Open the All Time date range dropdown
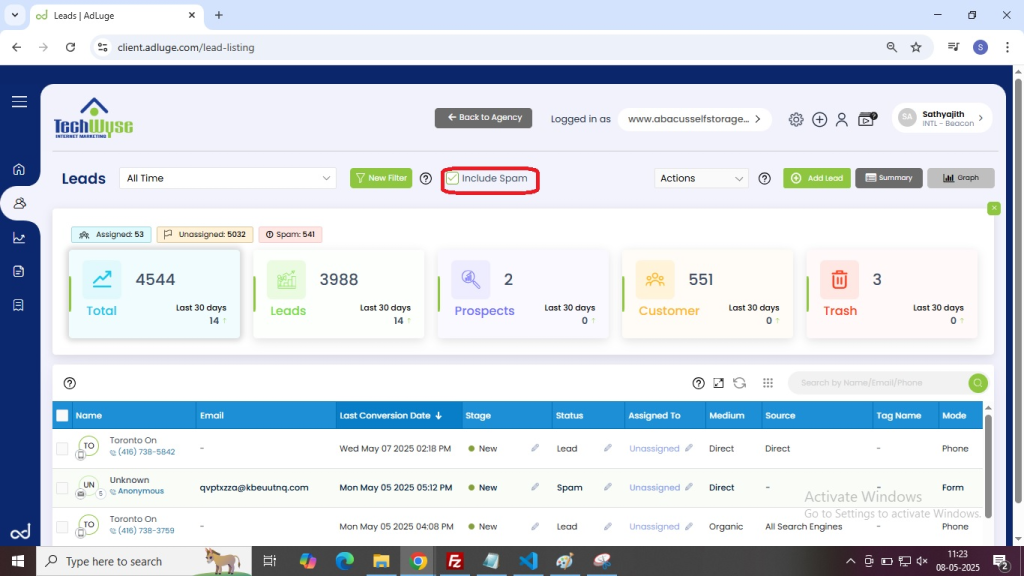This screenshot has height=576, width=1024. point(228,178)
